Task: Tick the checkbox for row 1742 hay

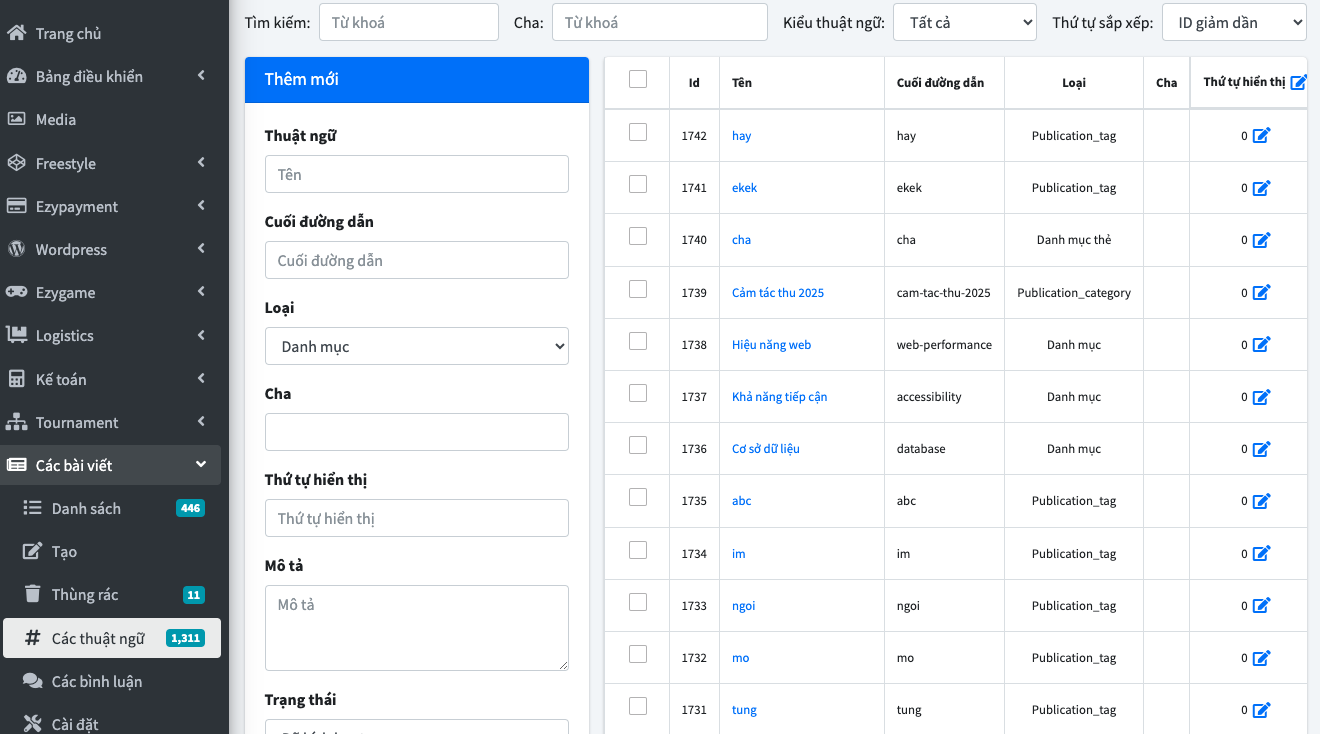Action: [x=638, y=132]
